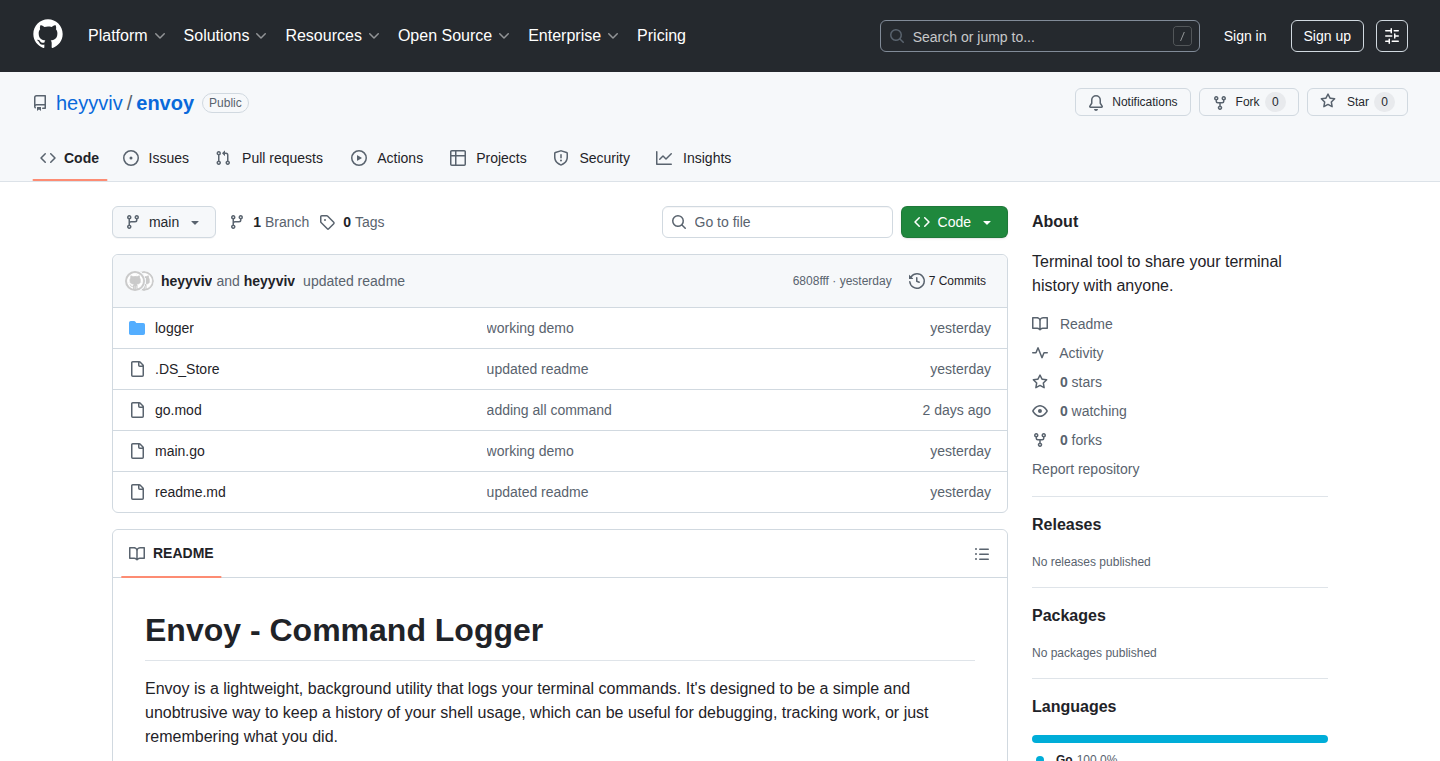
Task: Click Report repository link
Action: point(1086,469)
